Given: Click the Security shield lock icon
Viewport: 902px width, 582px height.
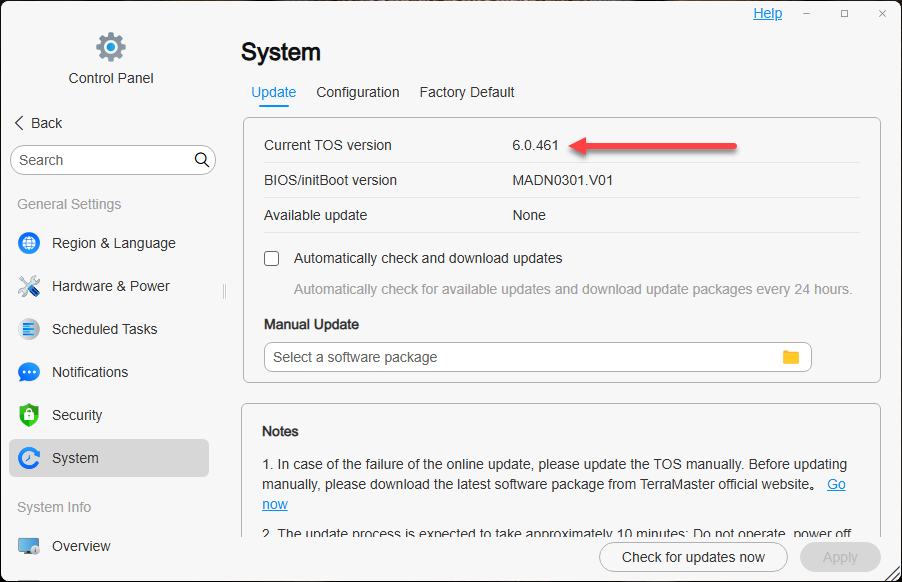Looking at the screenshot, I should pyautogui.click(x=29, y=415).
